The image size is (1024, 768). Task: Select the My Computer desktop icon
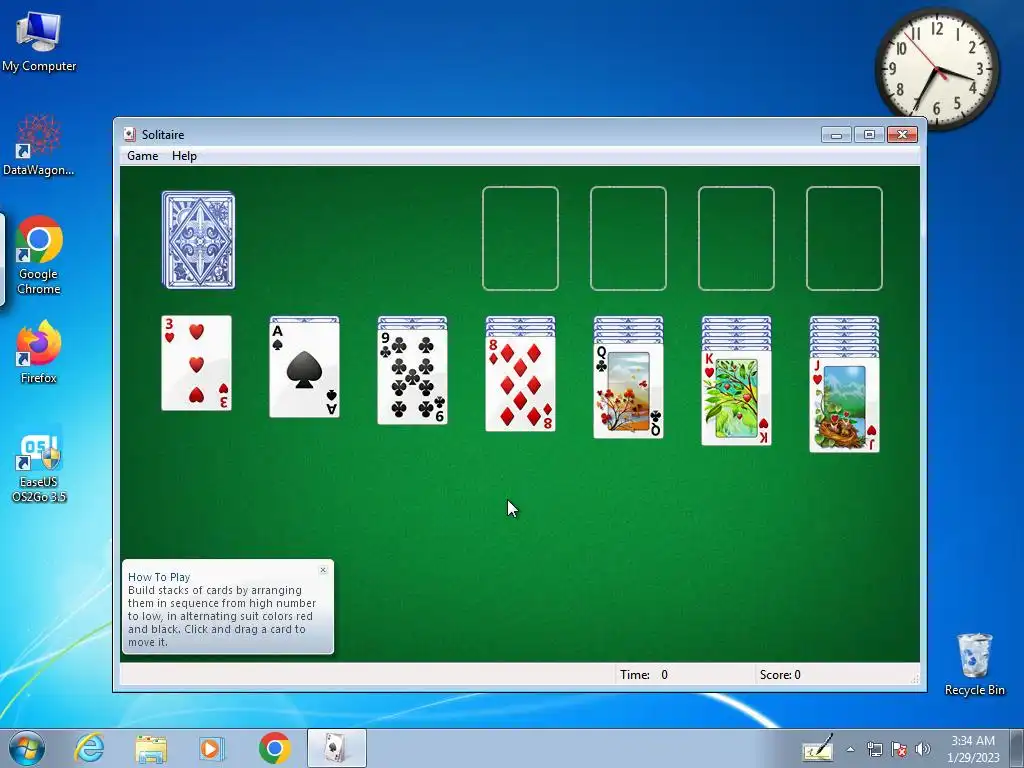39,42
